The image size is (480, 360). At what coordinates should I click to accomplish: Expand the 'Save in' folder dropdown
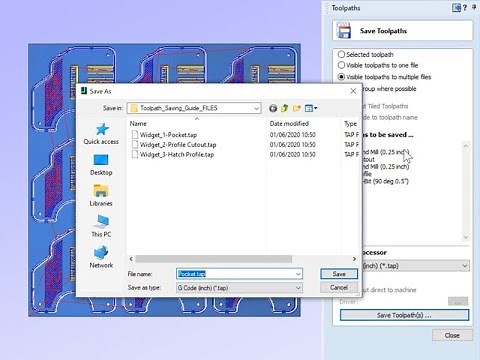coord(256,108)
